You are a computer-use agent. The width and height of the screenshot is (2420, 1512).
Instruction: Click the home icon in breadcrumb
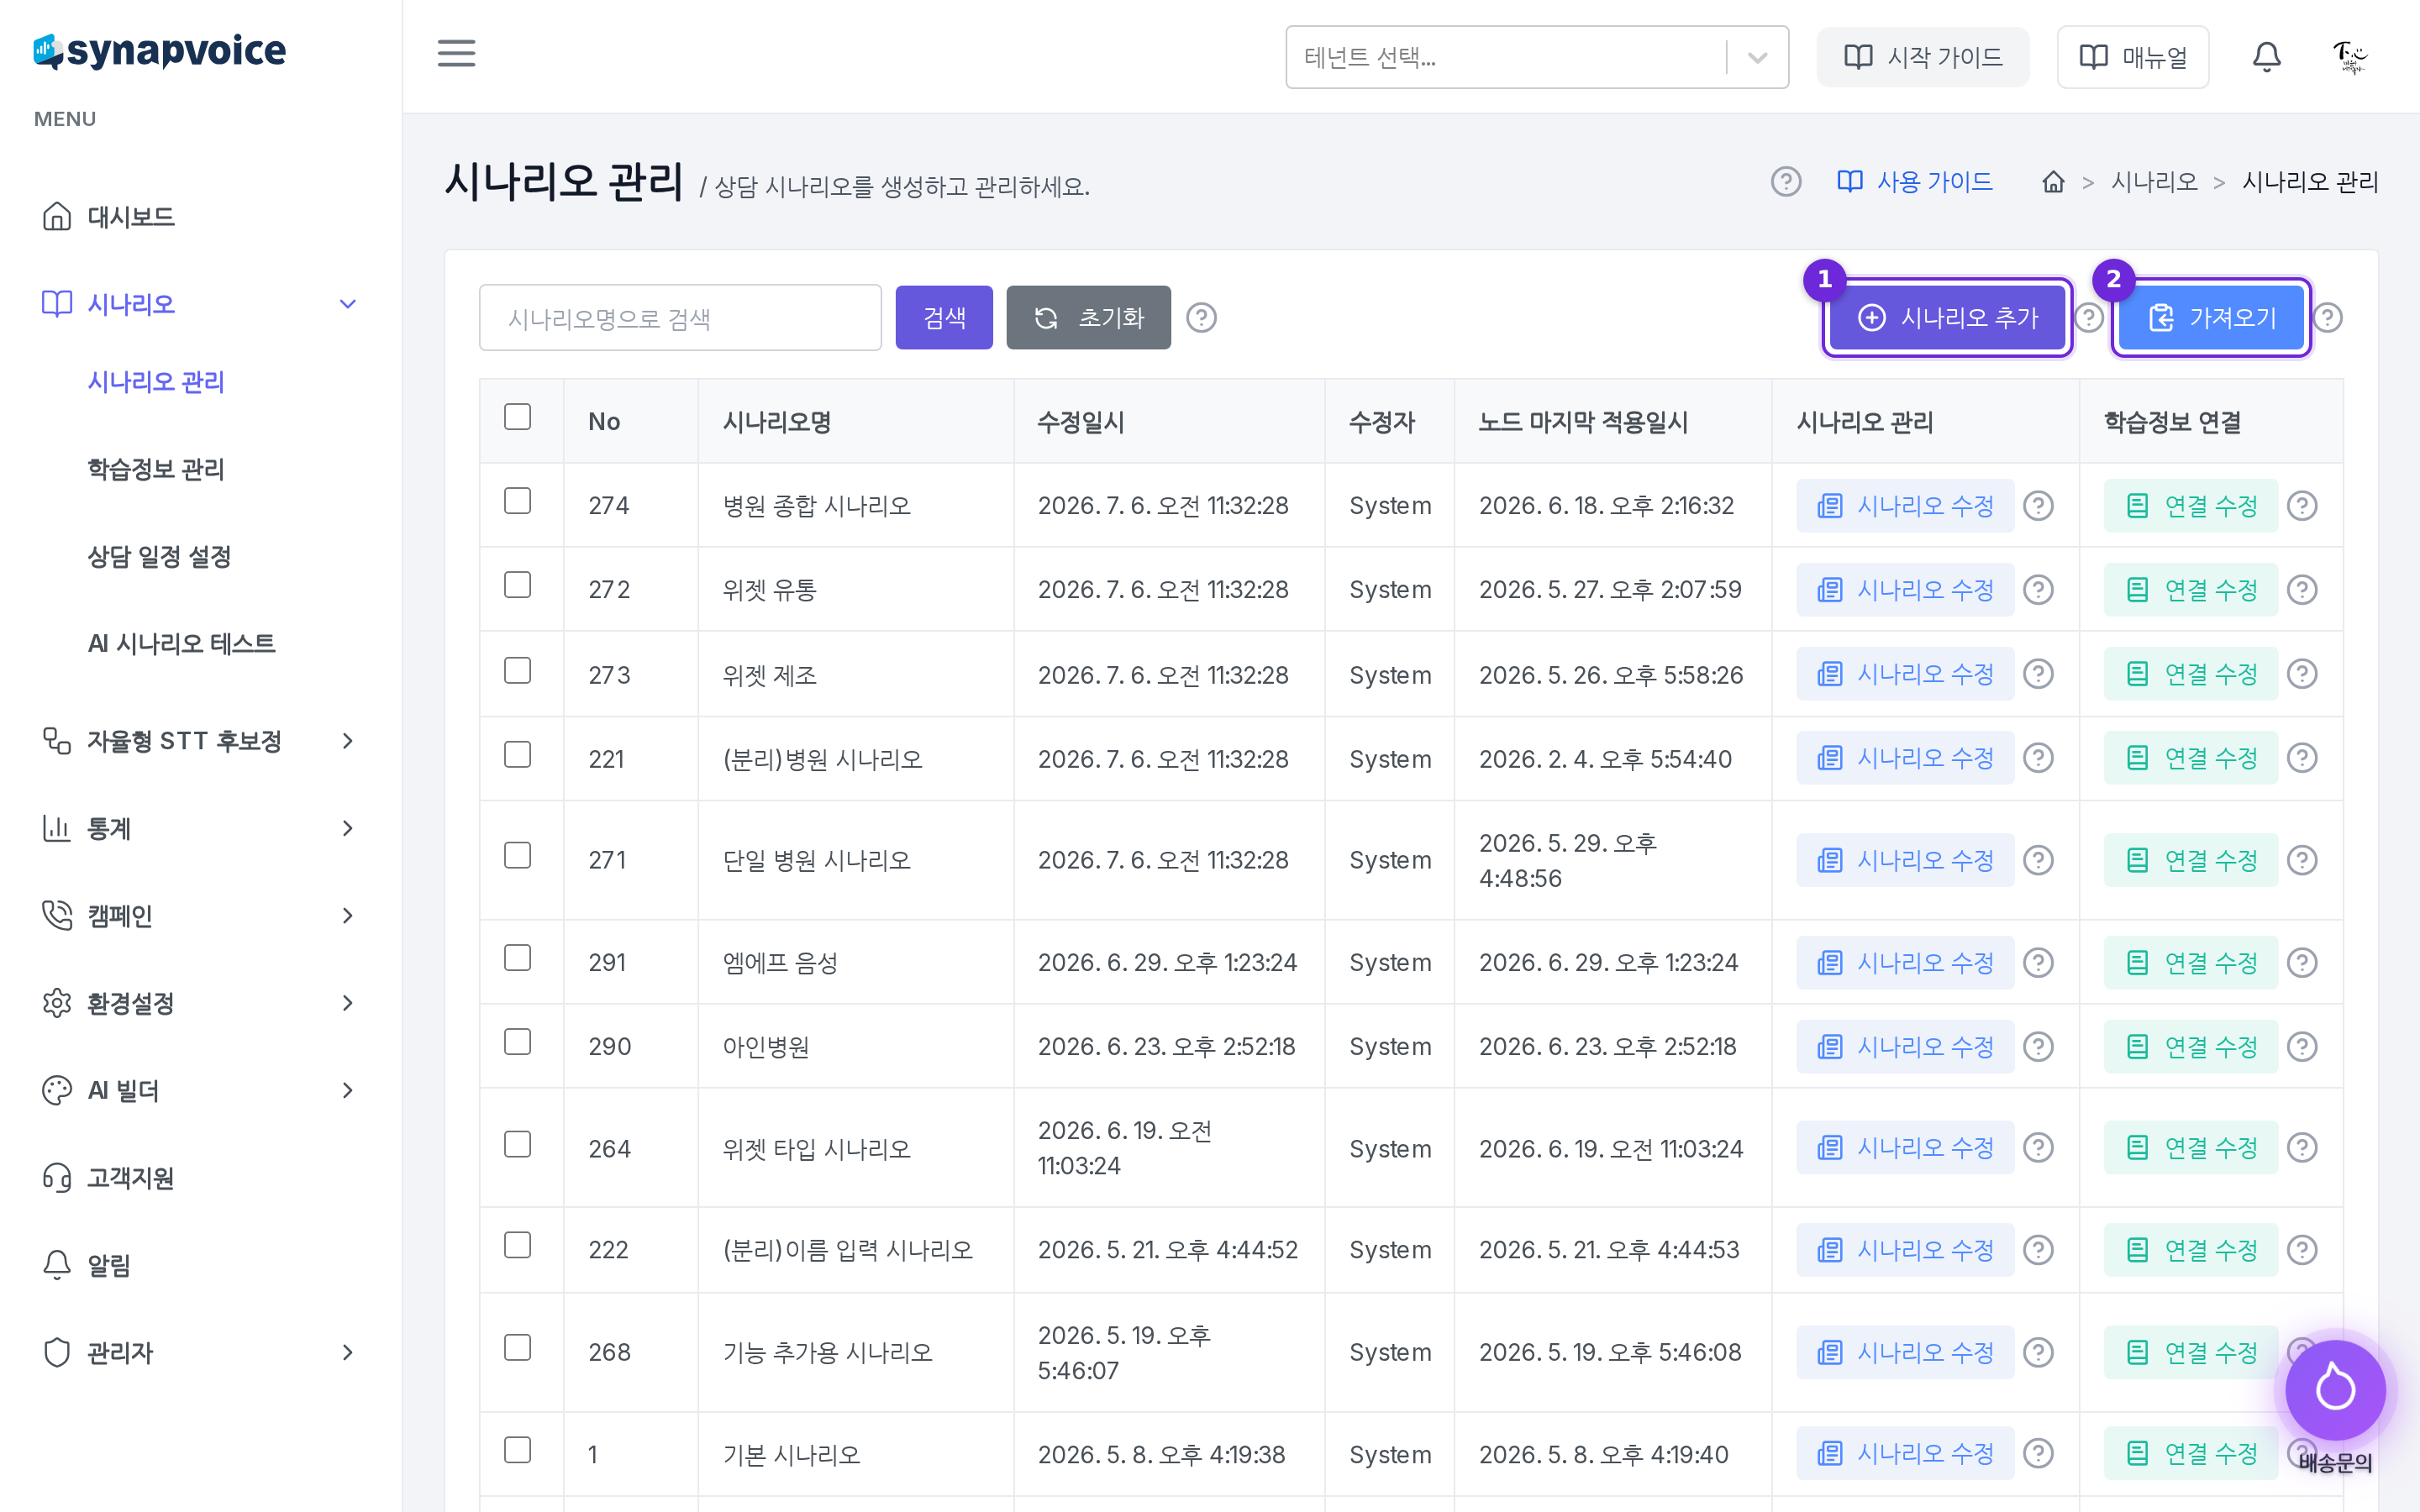coord(2053,182)
